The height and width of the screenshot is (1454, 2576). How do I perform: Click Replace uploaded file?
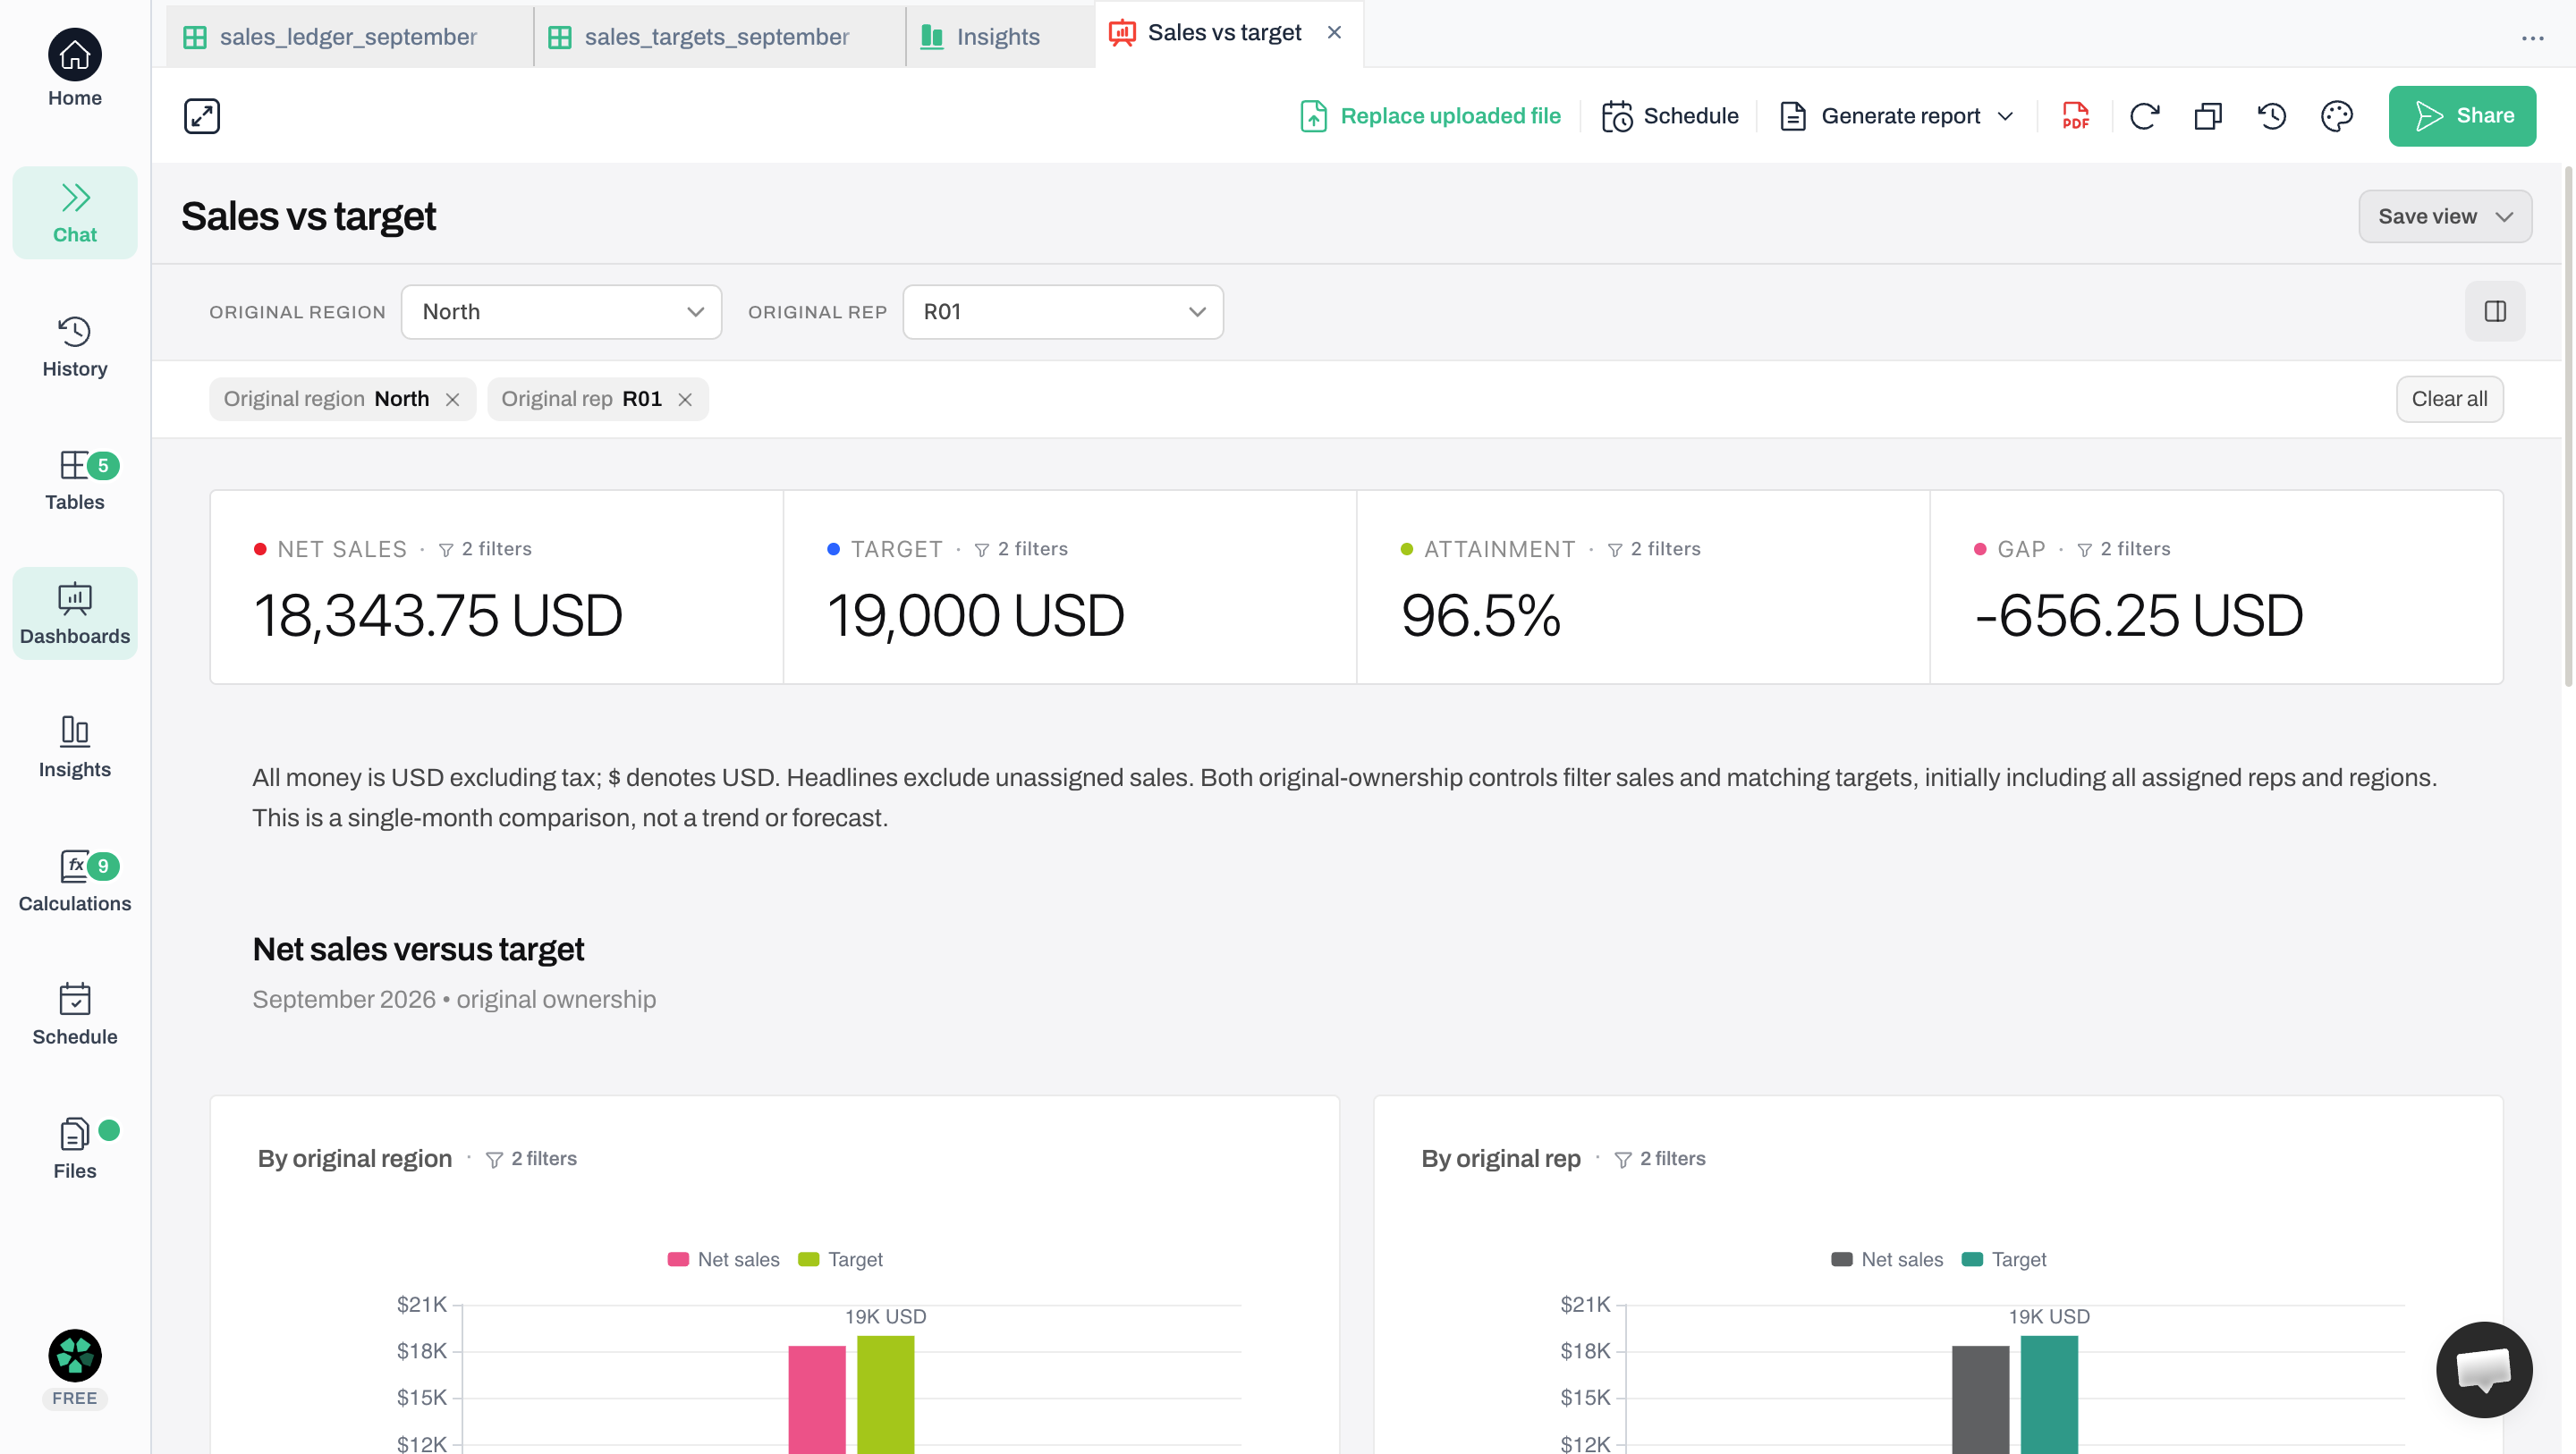coord(1431,116)
